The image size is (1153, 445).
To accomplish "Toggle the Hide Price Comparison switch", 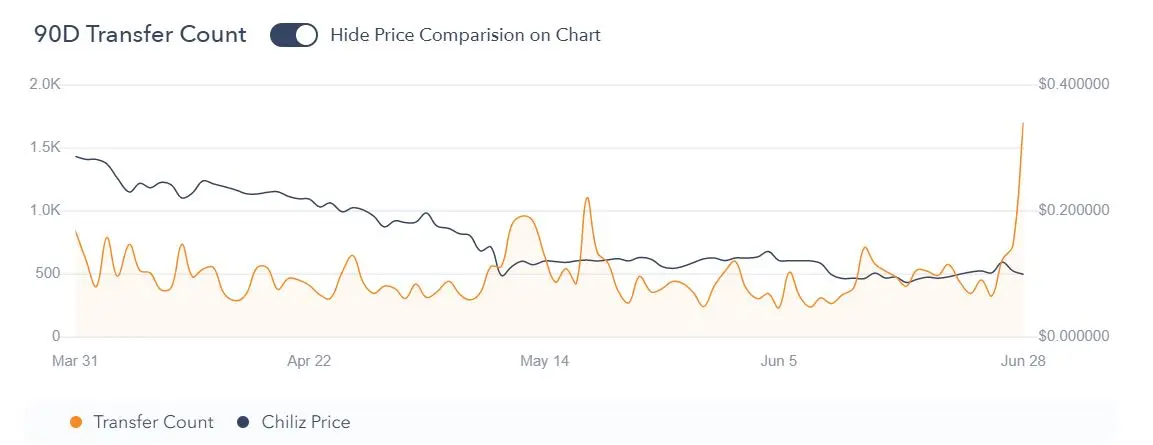I will tap(294, 35).
